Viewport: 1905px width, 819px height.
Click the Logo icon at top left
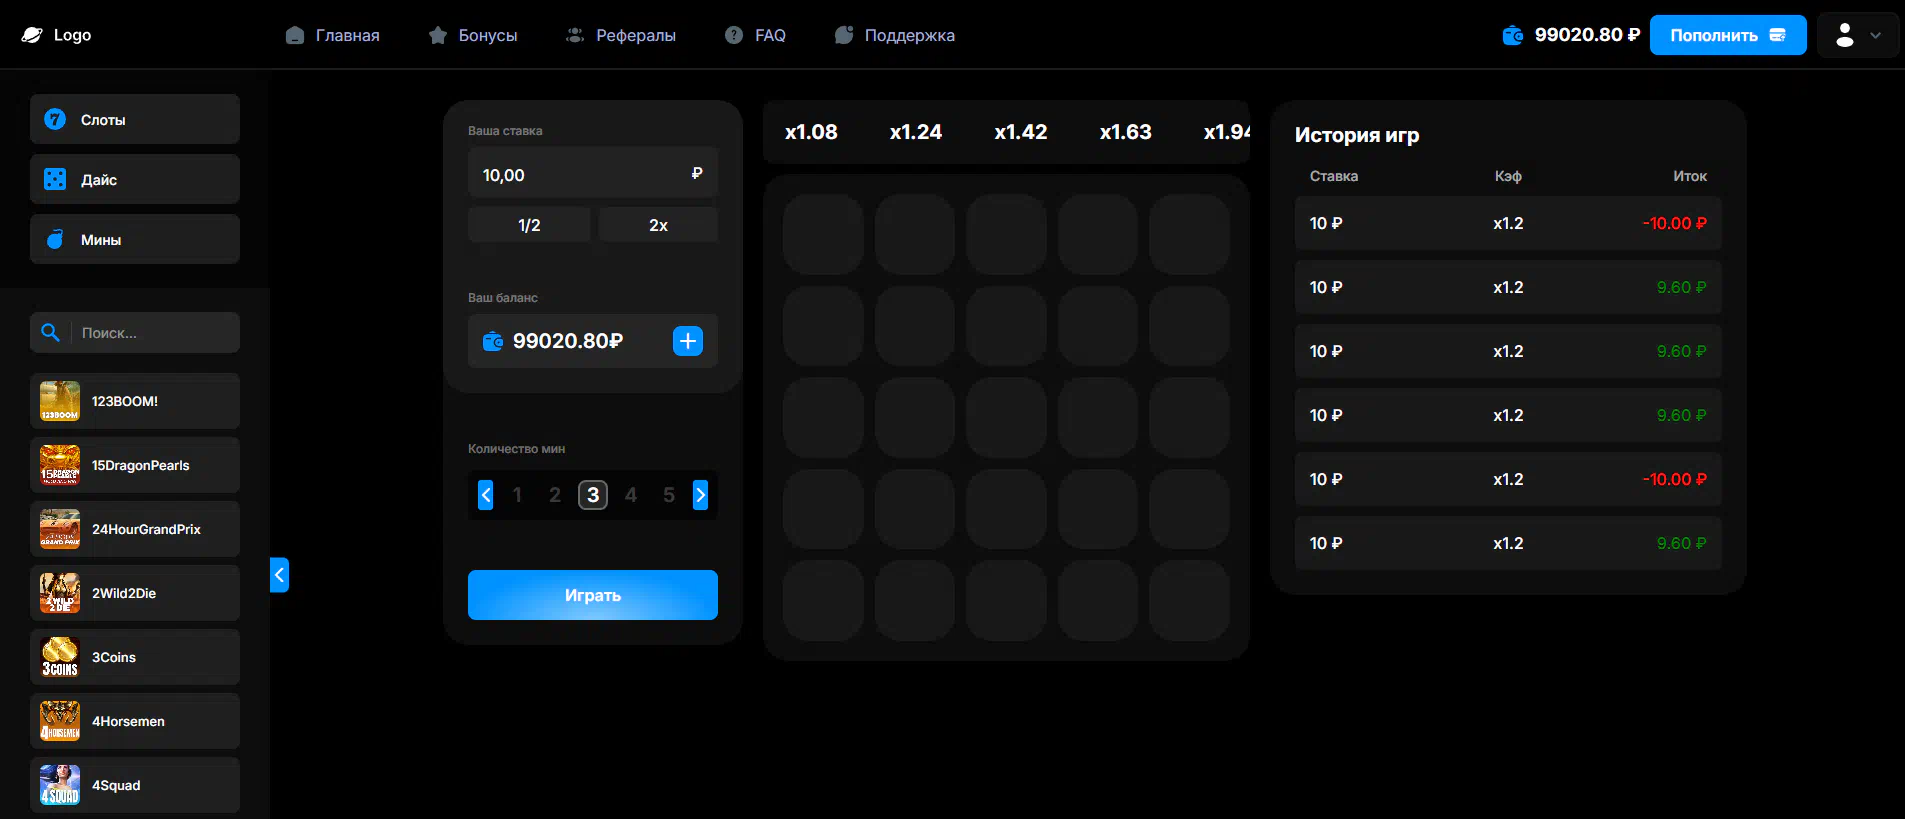(x=33, y=35)
